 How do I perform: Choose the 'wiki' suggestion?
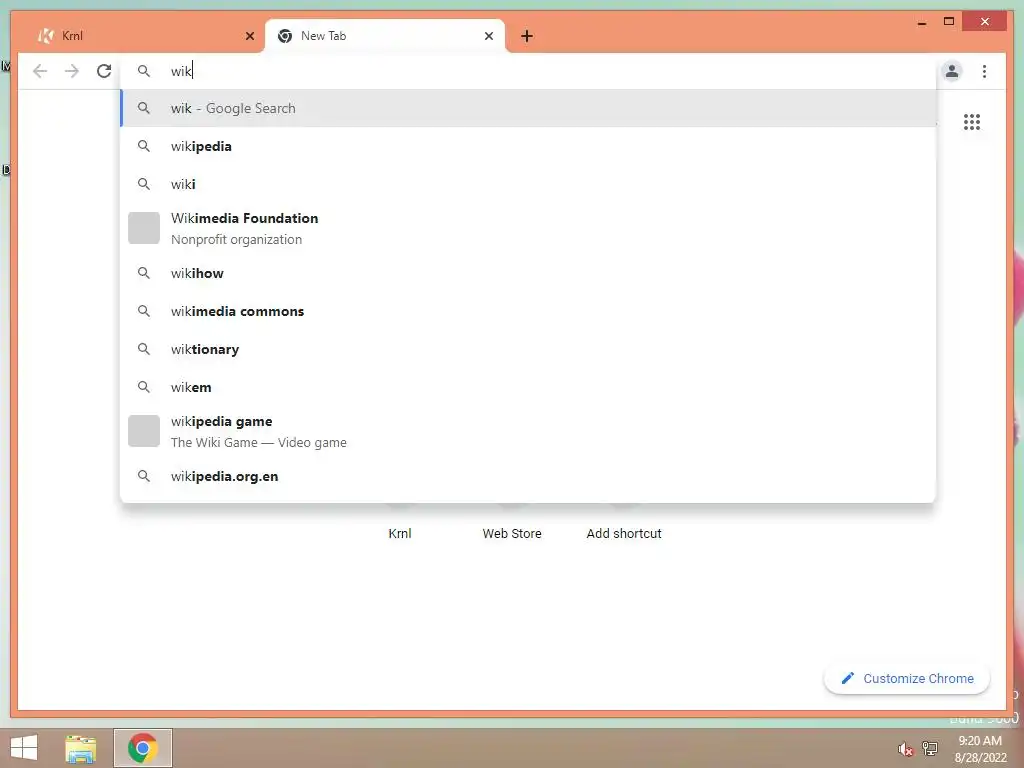(x=528, y=184)
